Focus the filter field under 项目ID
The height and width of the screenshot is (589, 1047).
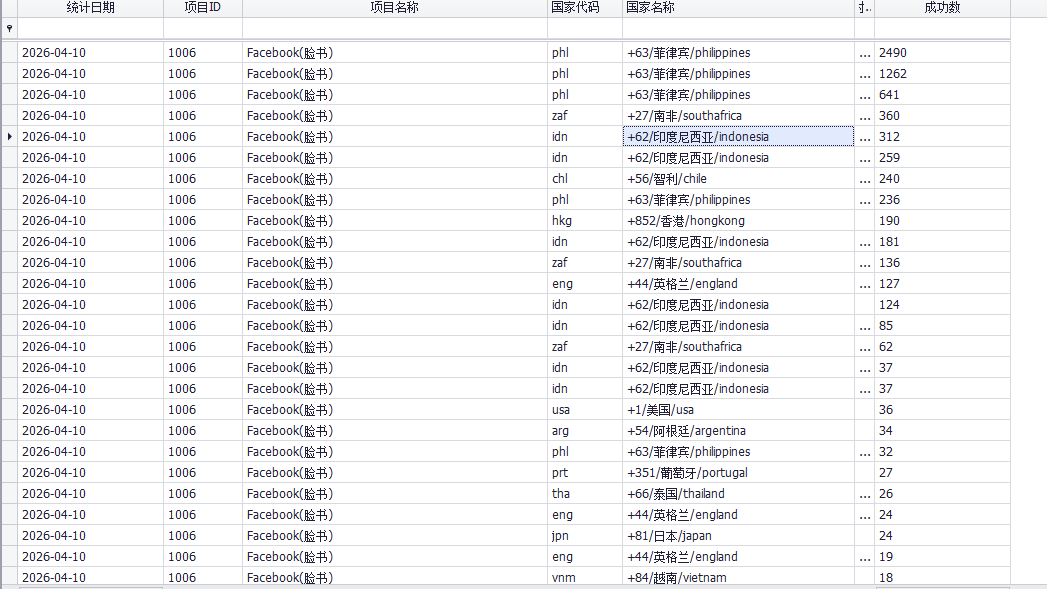pos(203,28)
